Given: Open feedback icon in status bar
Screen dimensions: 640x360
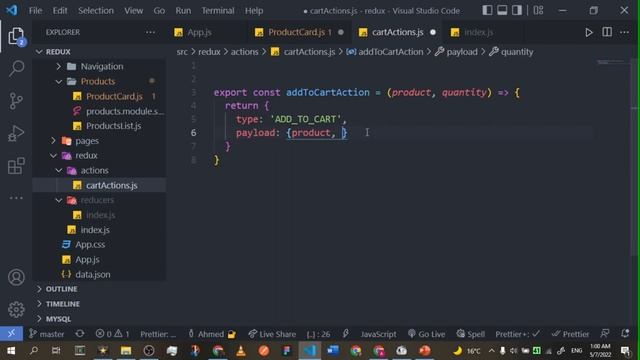Looking at the screenshot, I should click(x=605, y=334).
